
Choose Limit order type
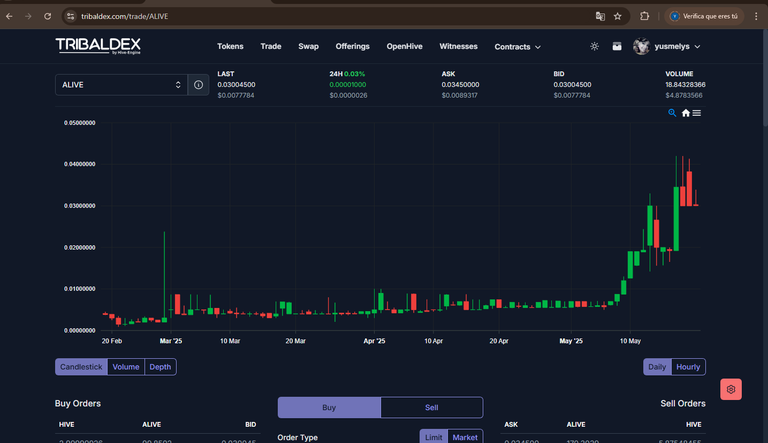pos(433,437)
